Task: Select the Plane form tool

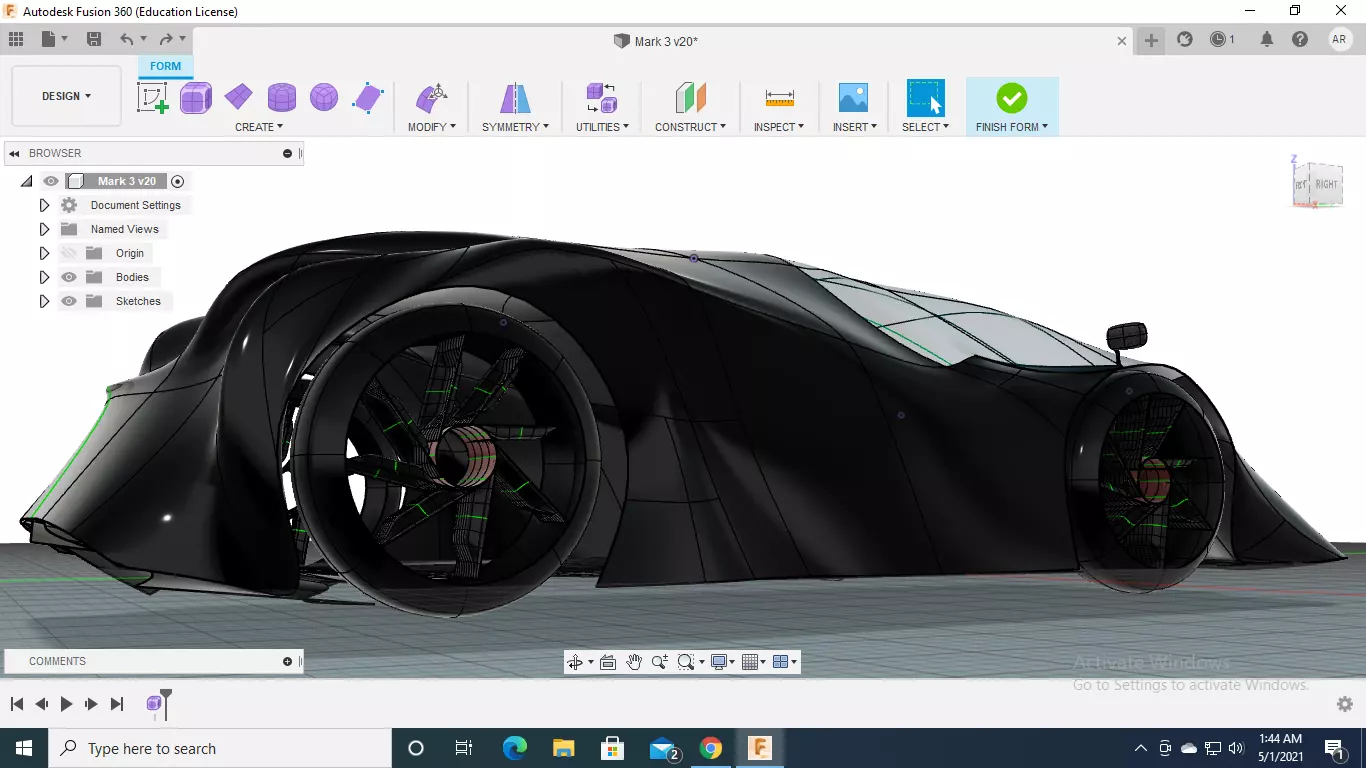Action: [x=239, y=98]
